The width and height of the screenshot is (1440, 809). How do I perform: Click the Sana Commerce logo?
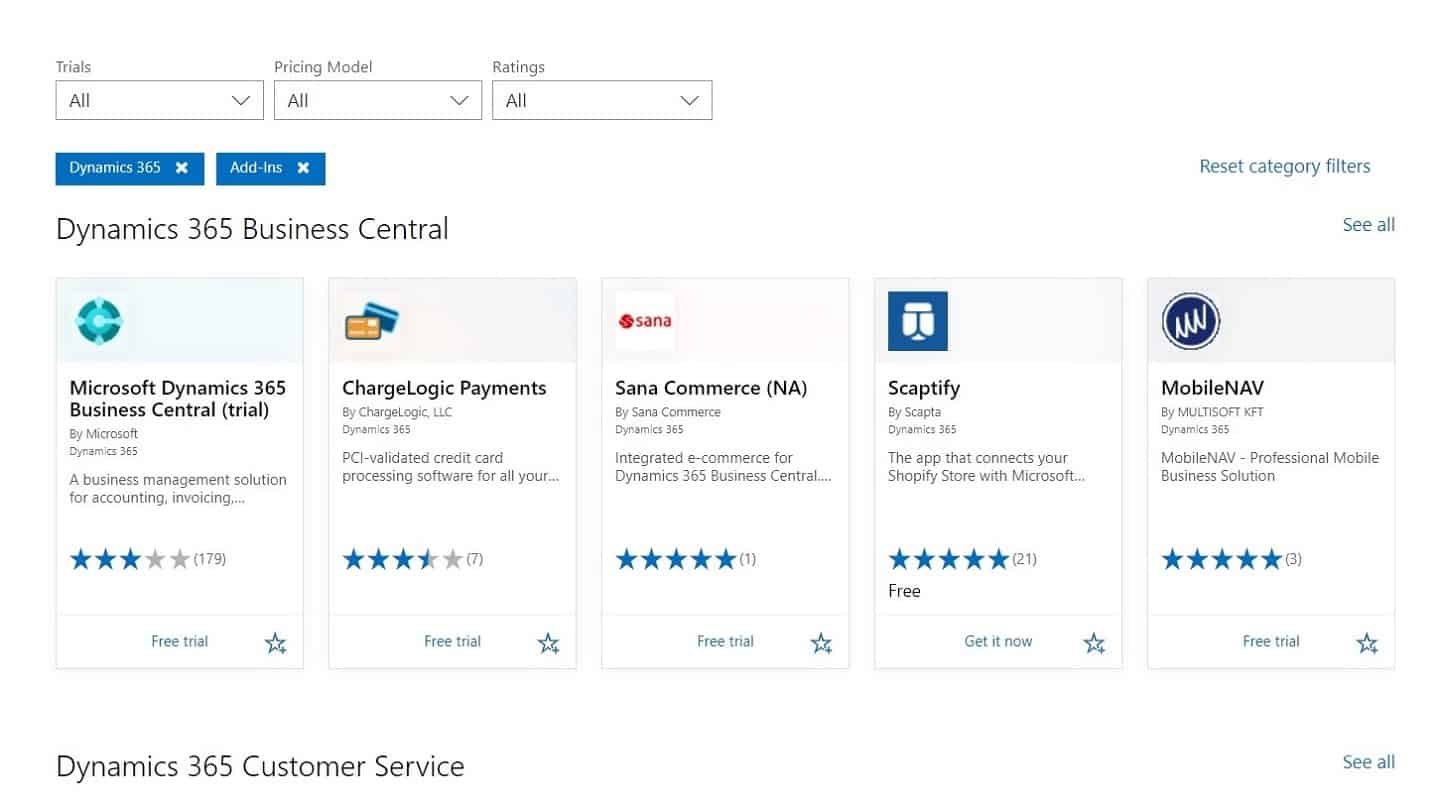tap(645, 321)
